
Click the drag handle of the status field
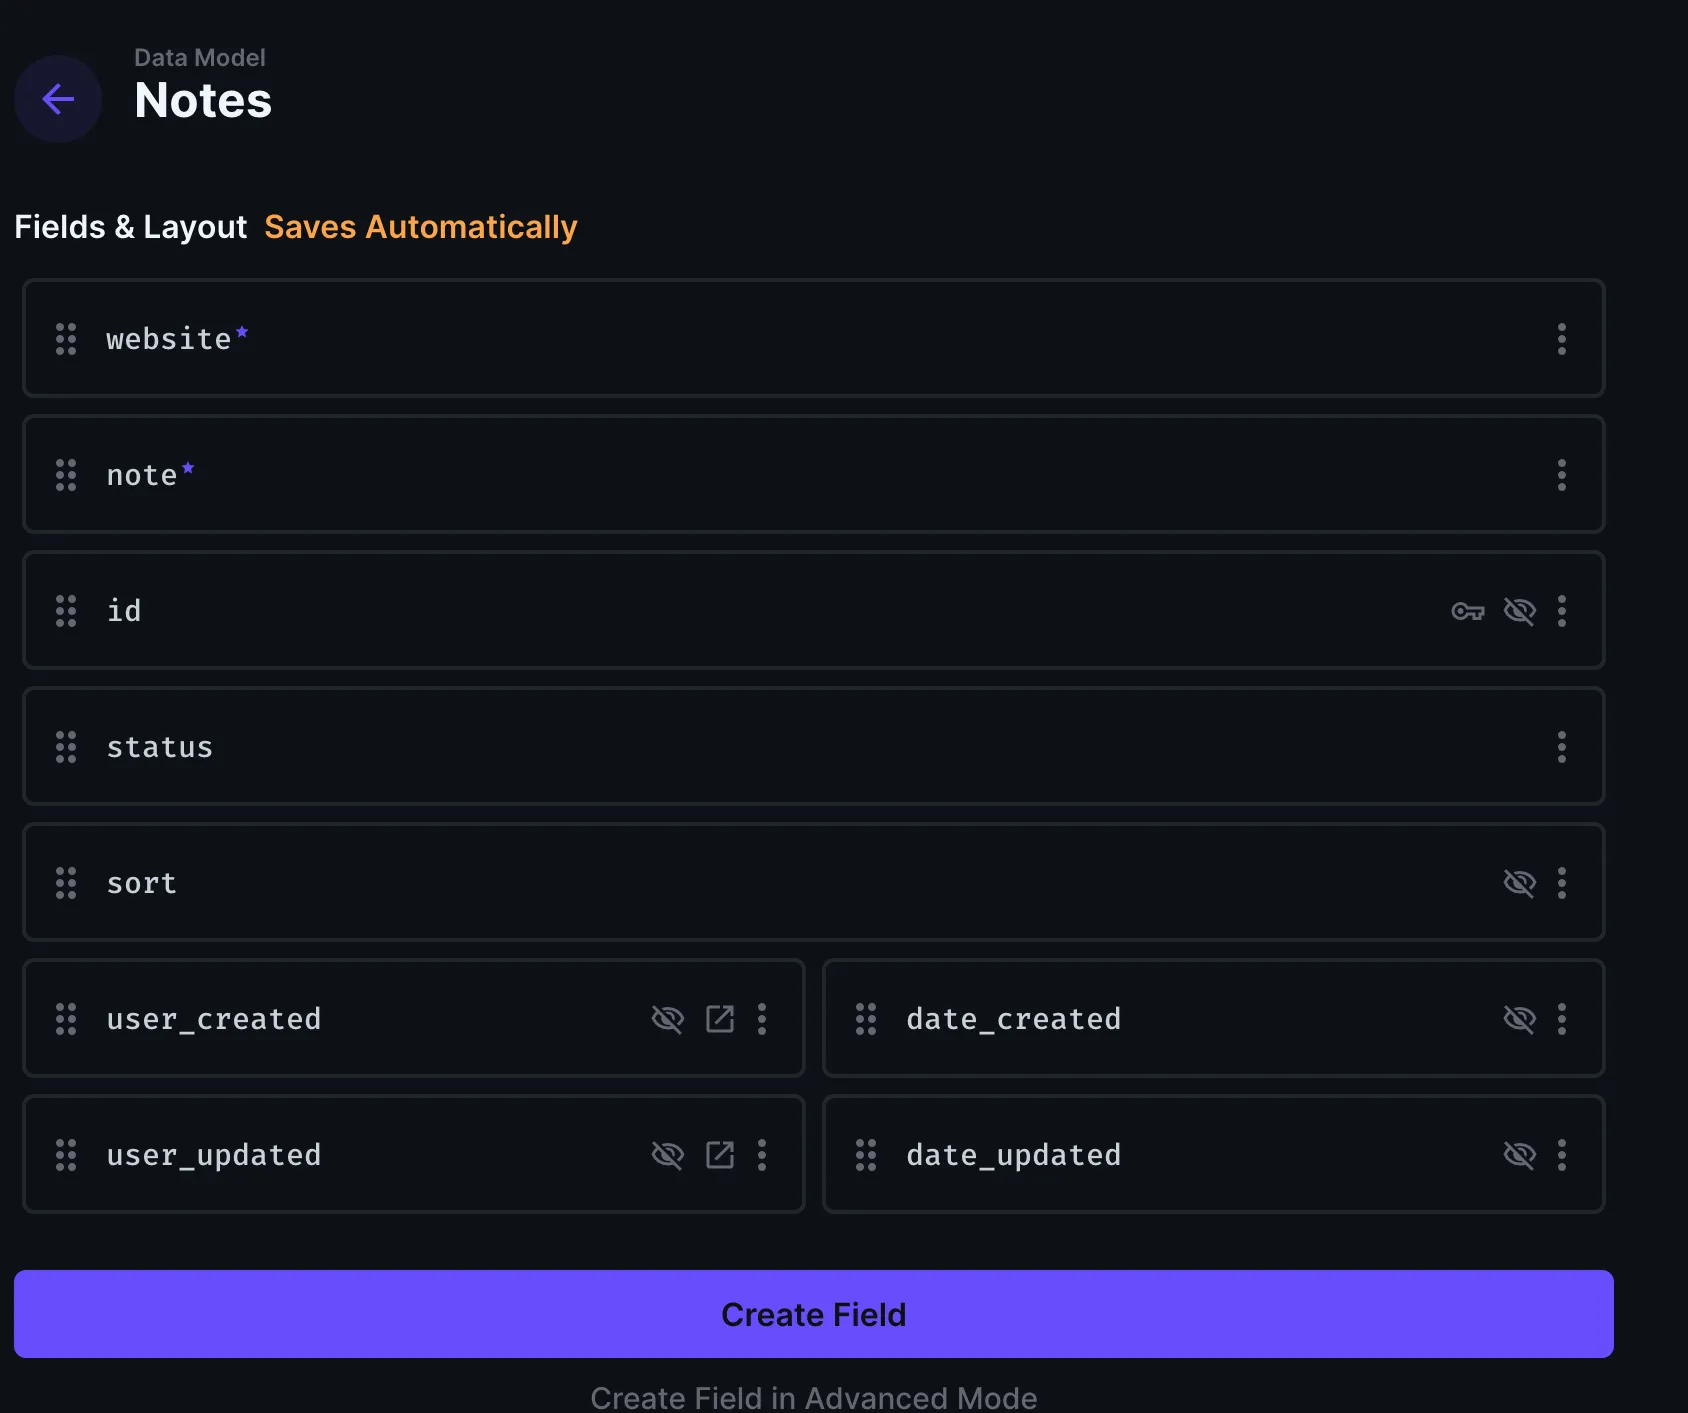click(x=66, y=747)
